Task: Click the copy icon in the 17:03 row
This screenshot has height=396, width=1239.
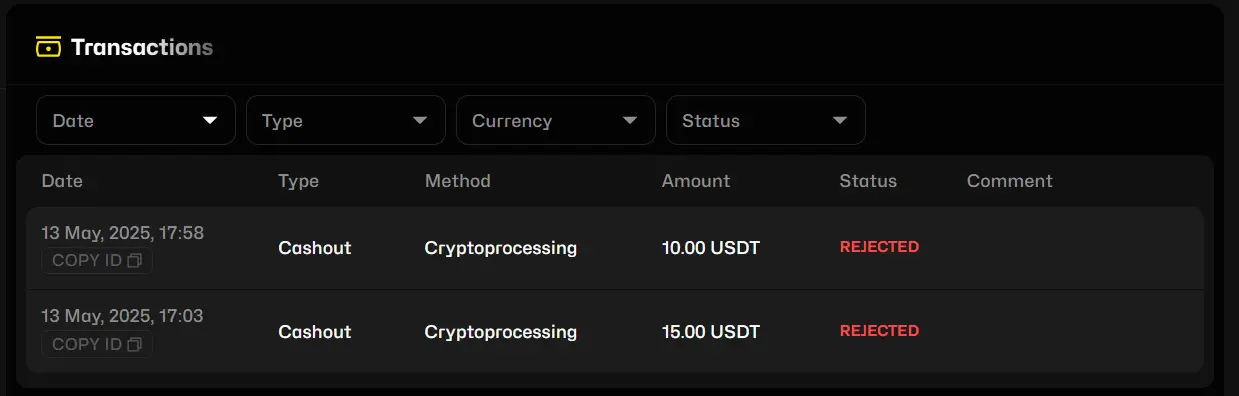Action: [135, 344]
